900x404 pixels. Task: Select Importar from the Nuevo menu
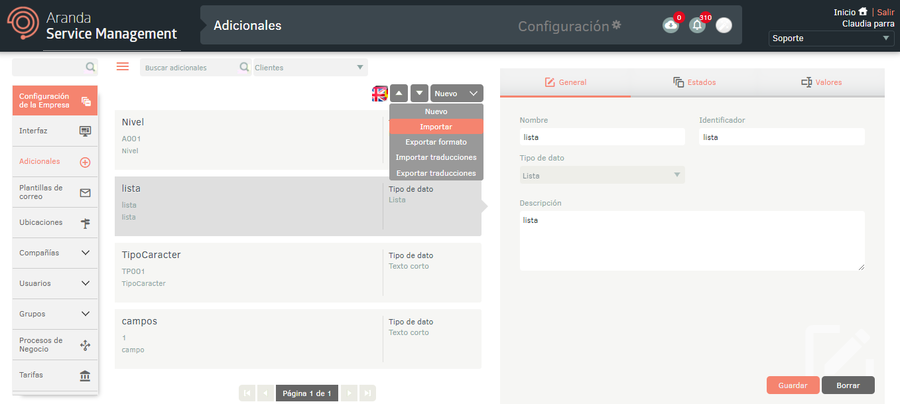click(x=435, y=127)
